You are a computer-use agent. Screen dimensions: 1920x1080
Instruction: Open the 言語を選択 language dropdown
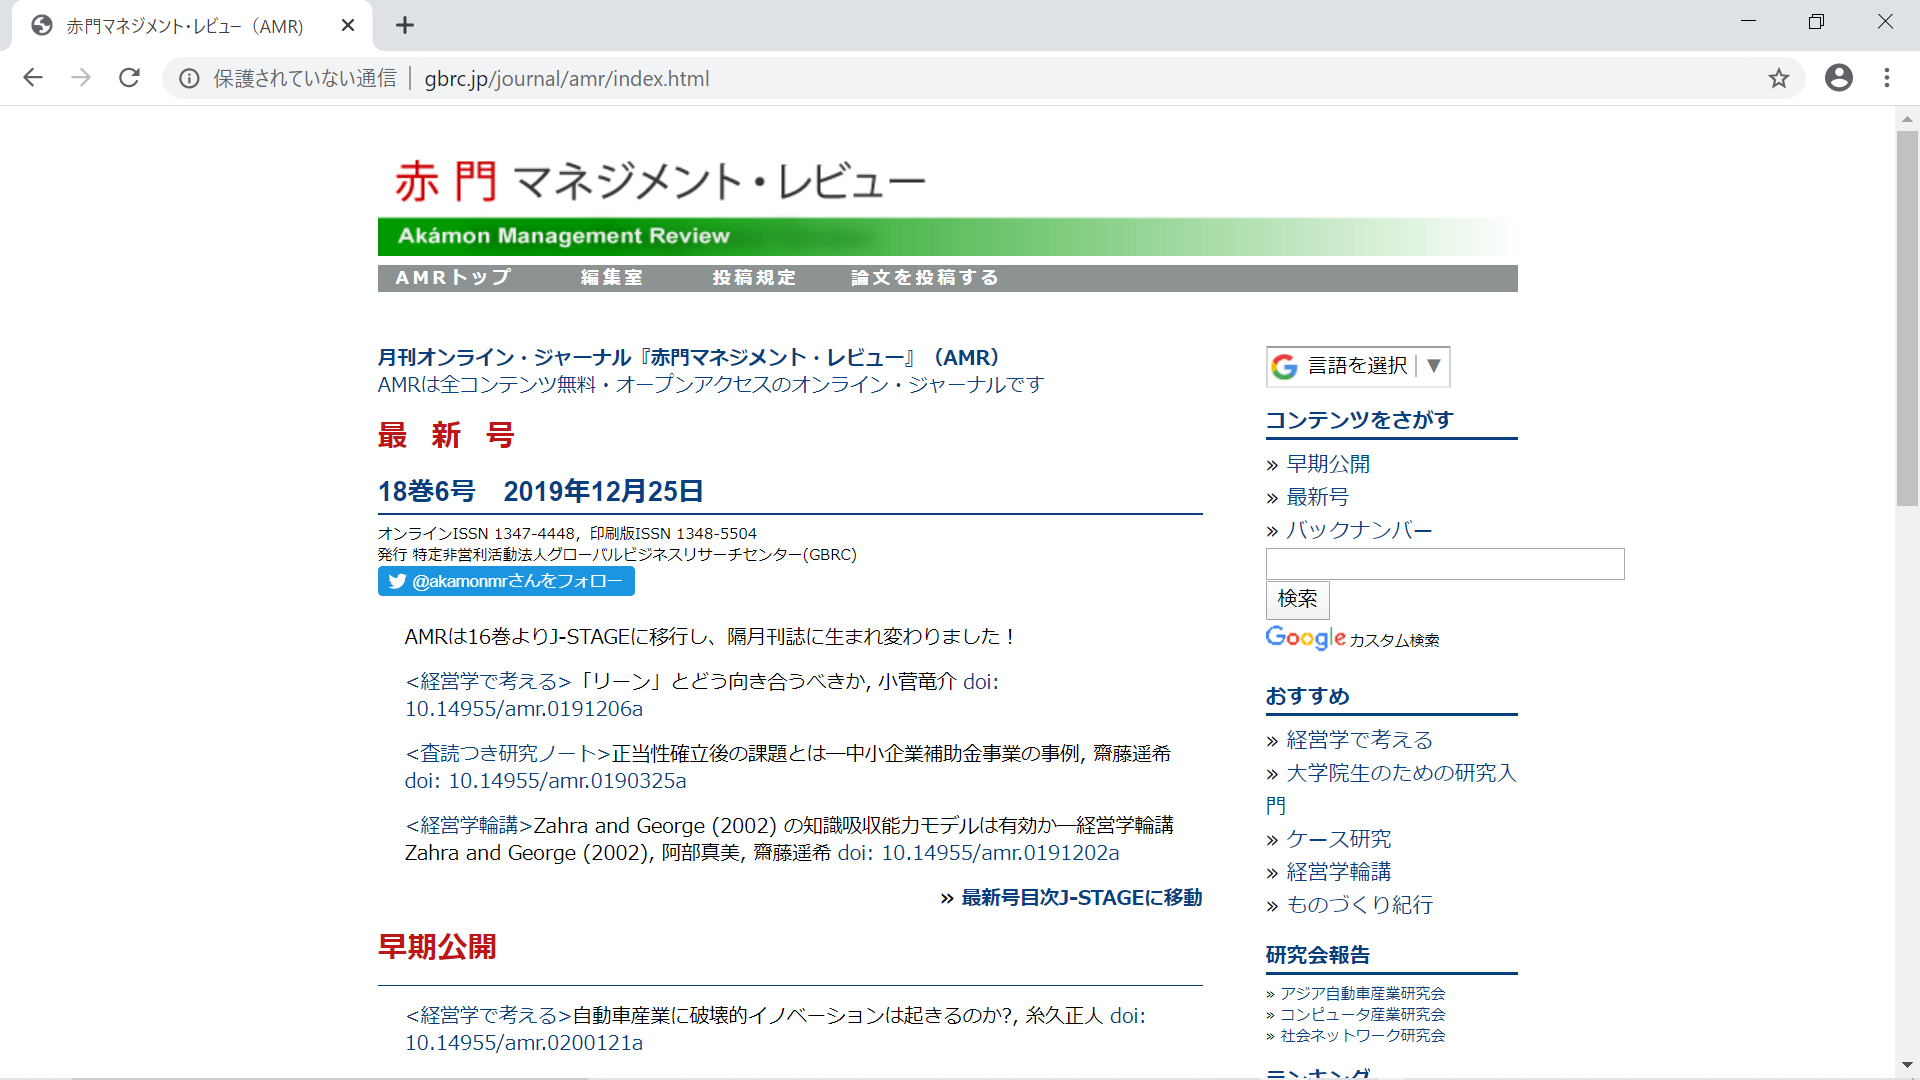1358,366
